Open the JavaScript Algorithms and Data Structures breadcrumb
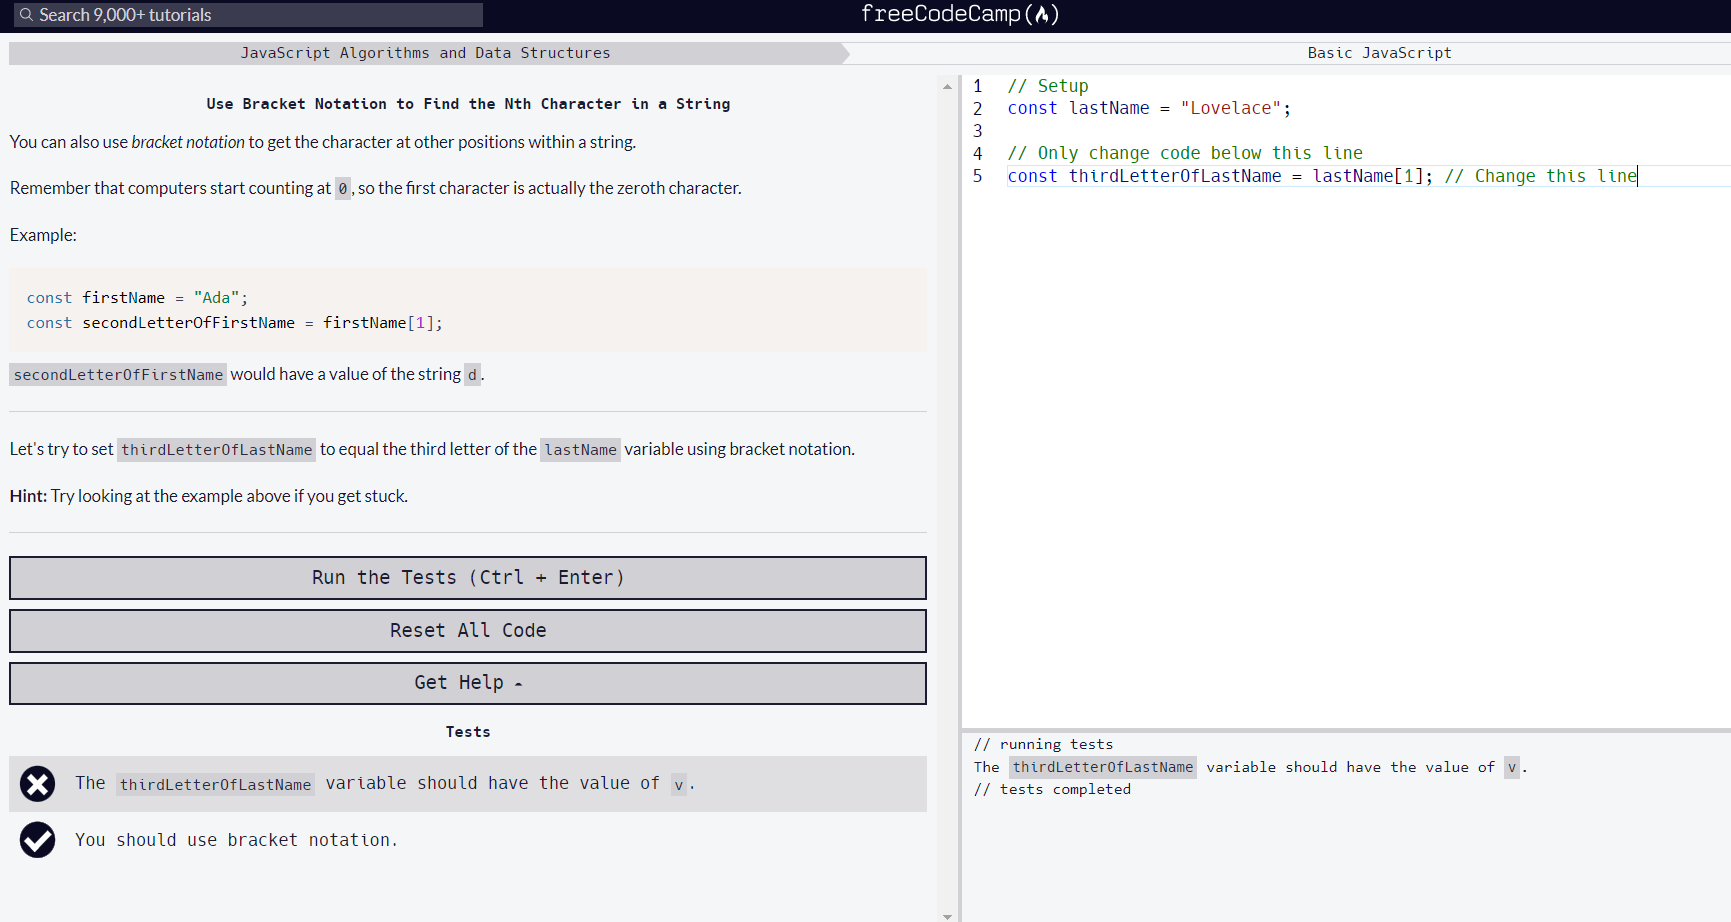 click(x=425, y=52)
